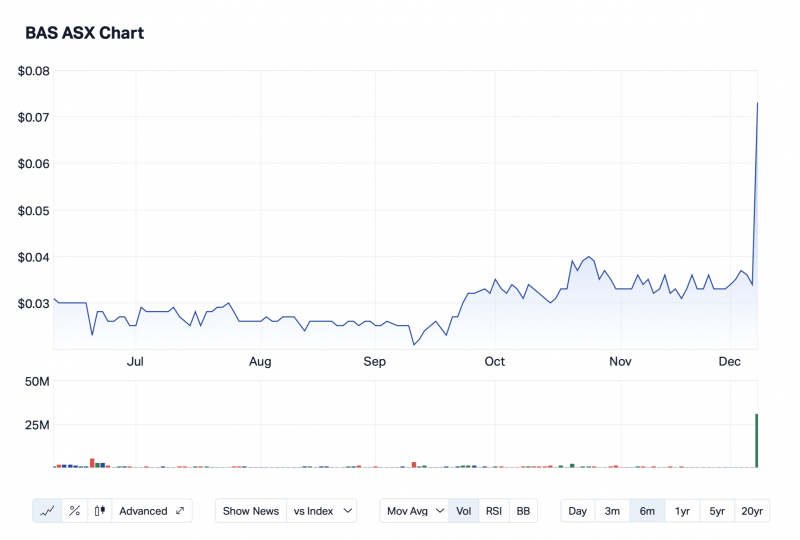Image resolution: width=800 pixels, height=540 pixels.
Task: Switch to percentage chart view icon
Action: 74,511
